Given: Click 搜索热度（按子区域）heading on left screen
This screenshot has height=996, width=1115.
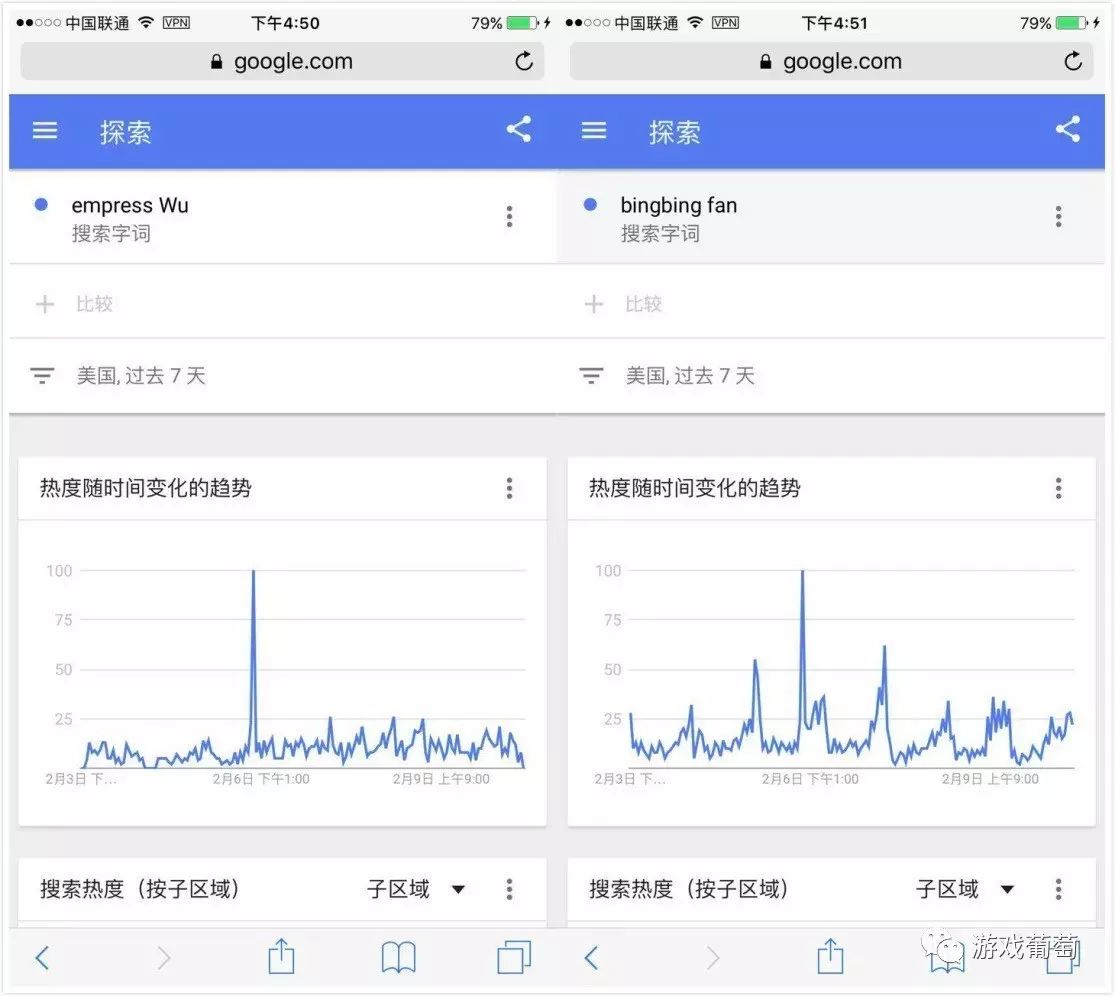Looking at the screenshot, I should point(140,889).
